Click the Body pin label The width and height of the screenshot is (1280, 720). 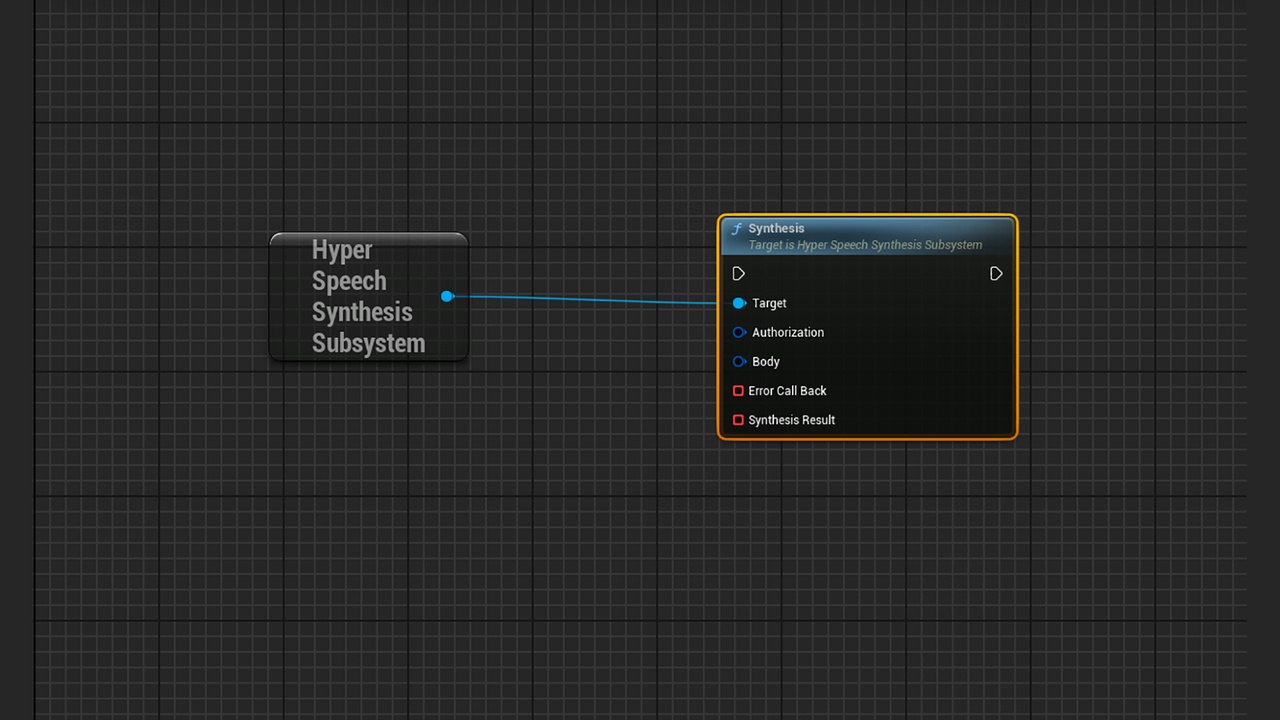[765, 362]
